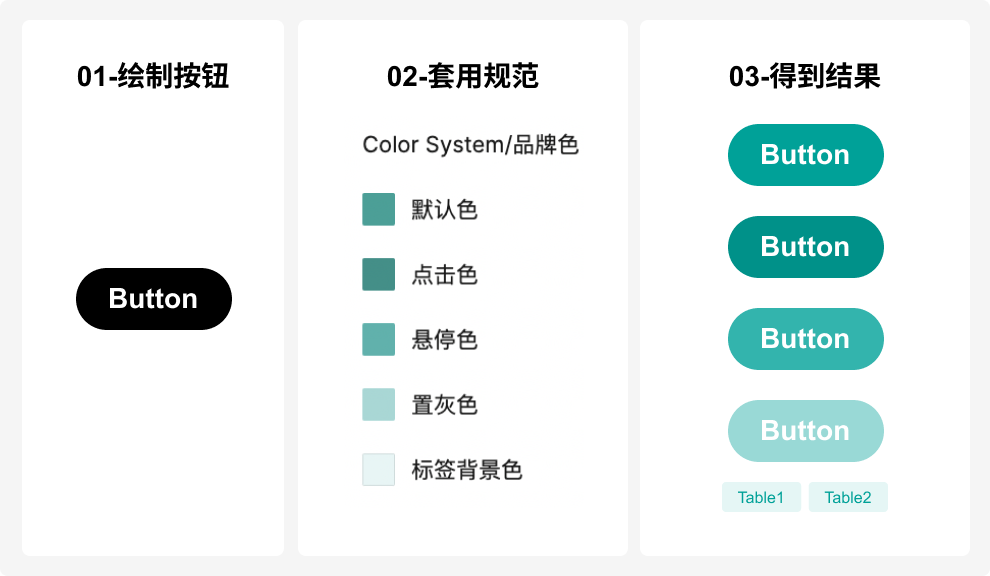Click the 点击色 text label

(444, 274)
